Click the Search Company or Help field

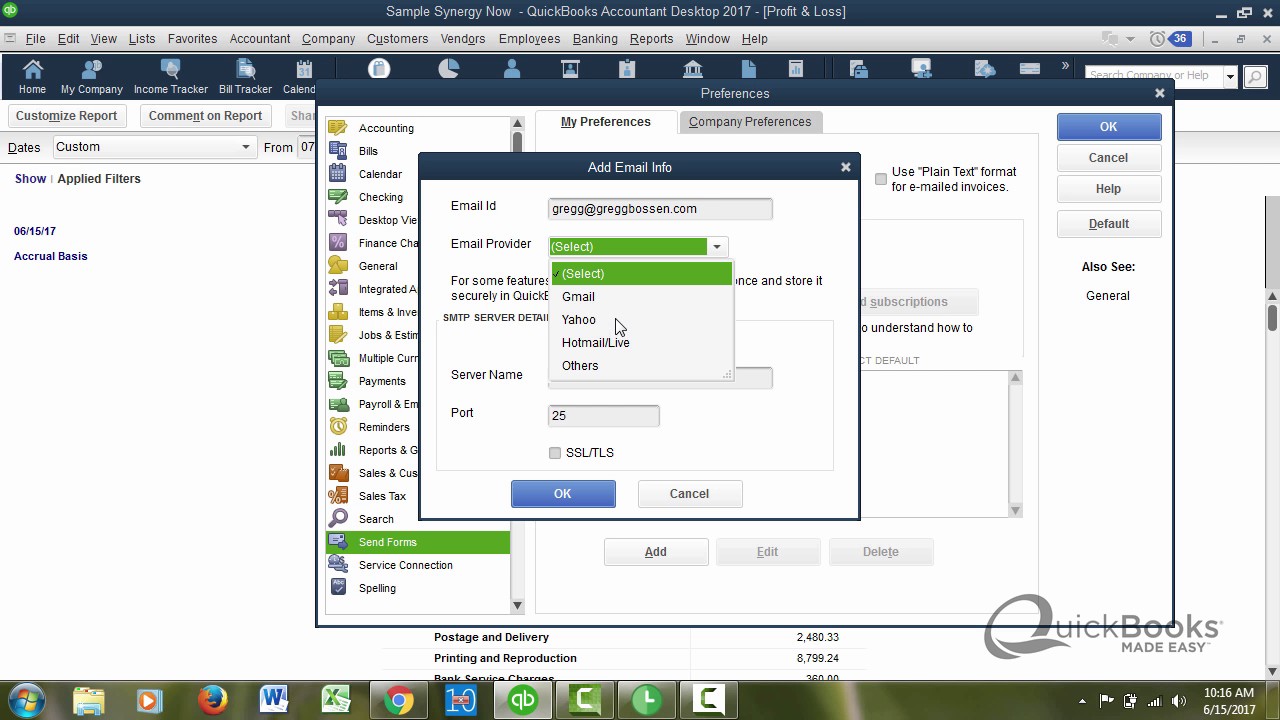click(x=1152, y=76)
